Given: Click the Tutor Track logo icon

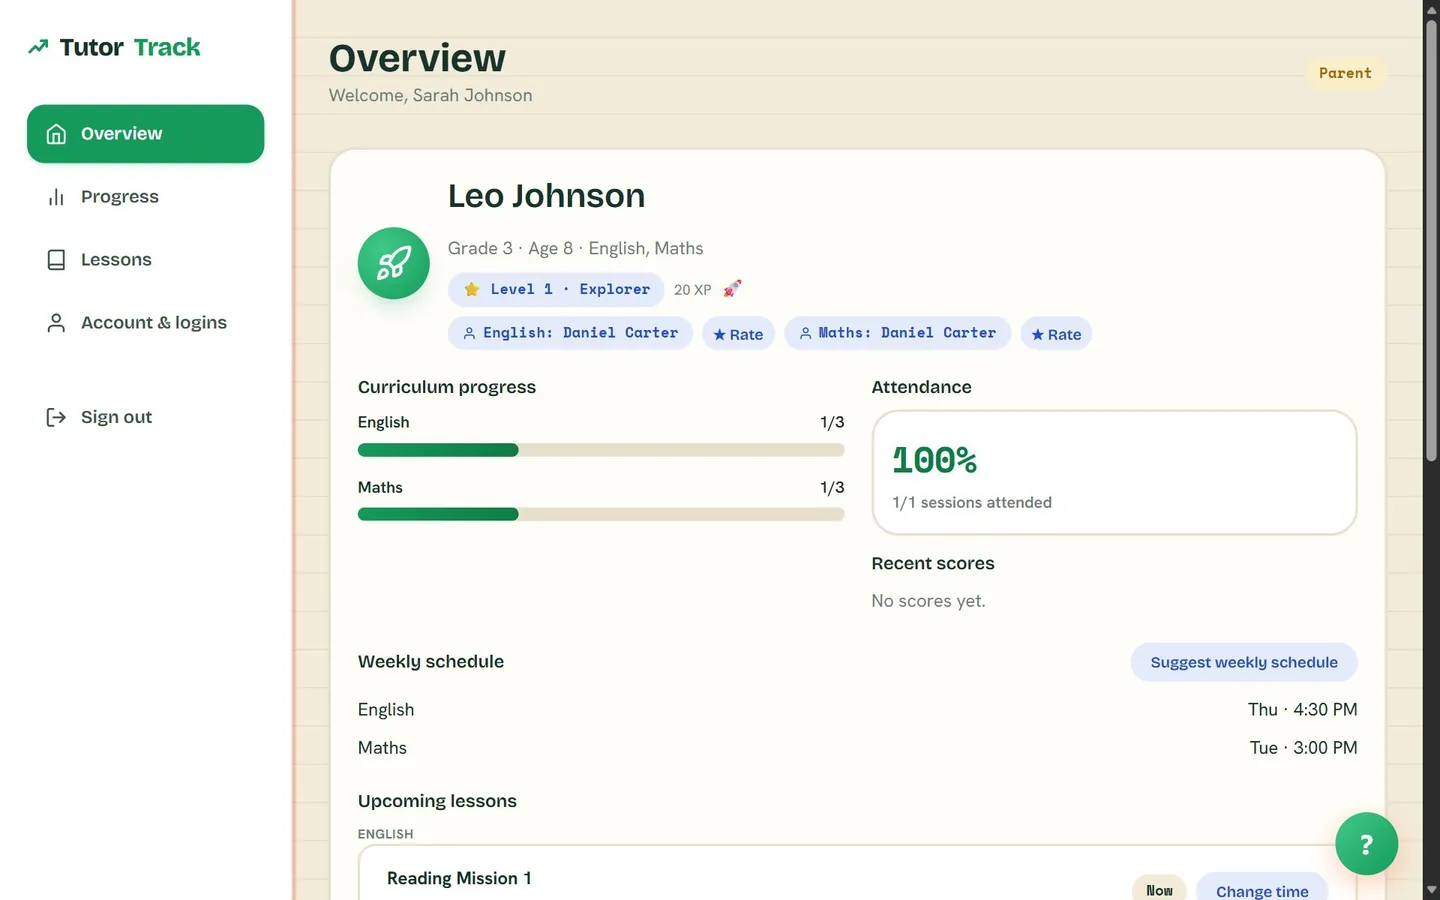Looking at the screenshot, I should tap(38, 47).
